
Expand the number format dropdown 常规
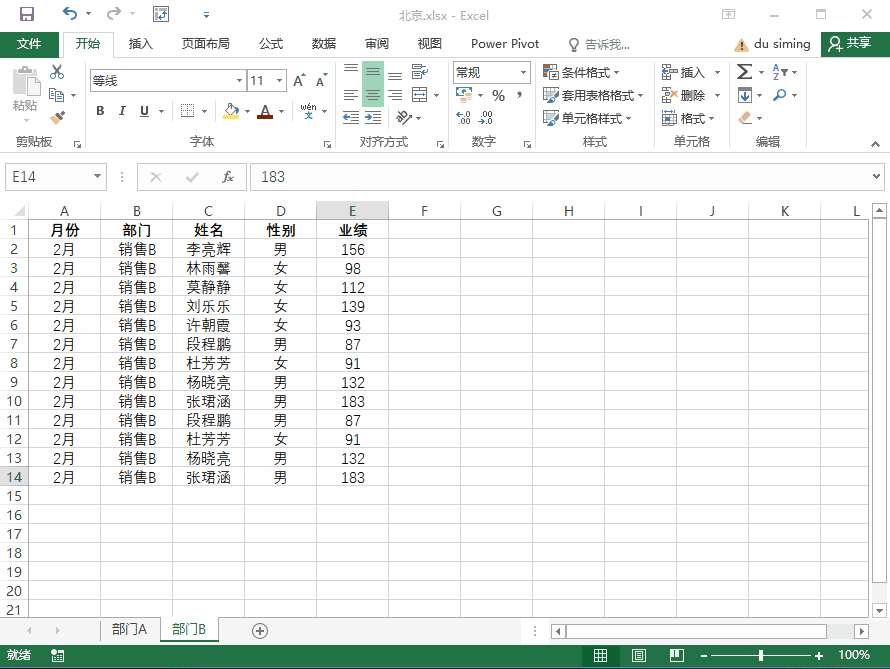tap(523, 72)
